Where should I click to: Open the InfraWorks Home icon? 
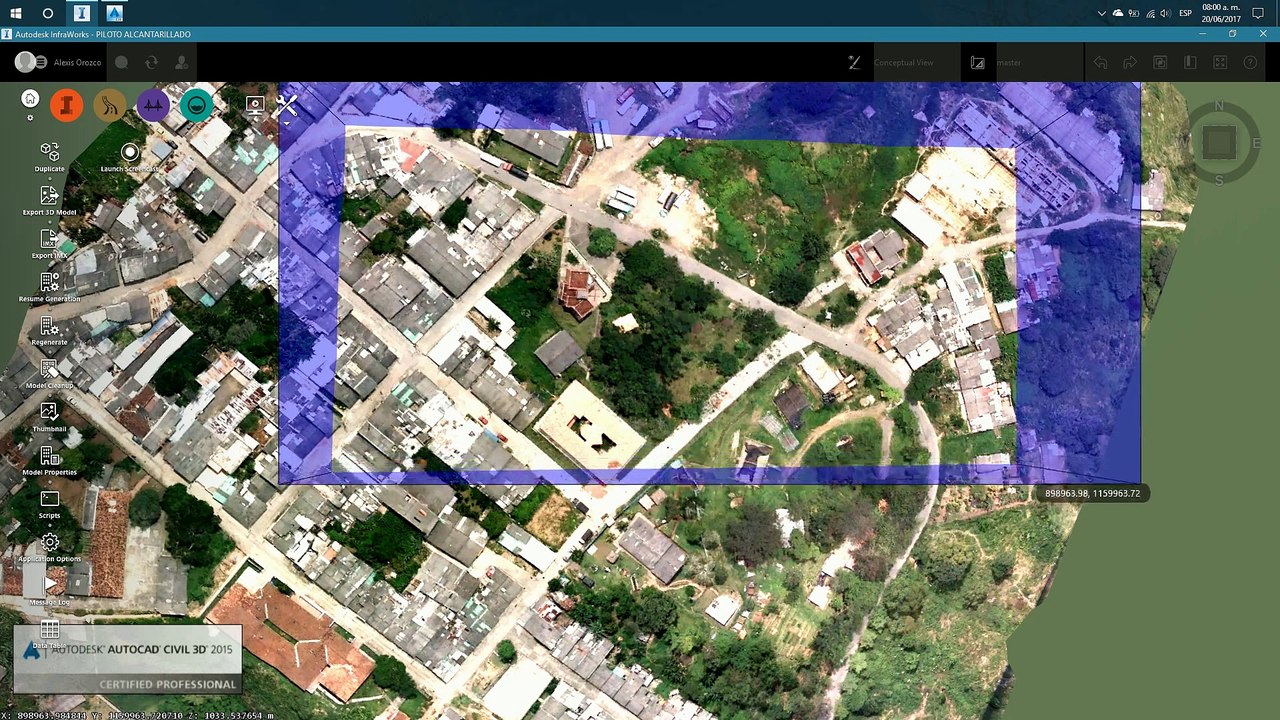(30, 98)
